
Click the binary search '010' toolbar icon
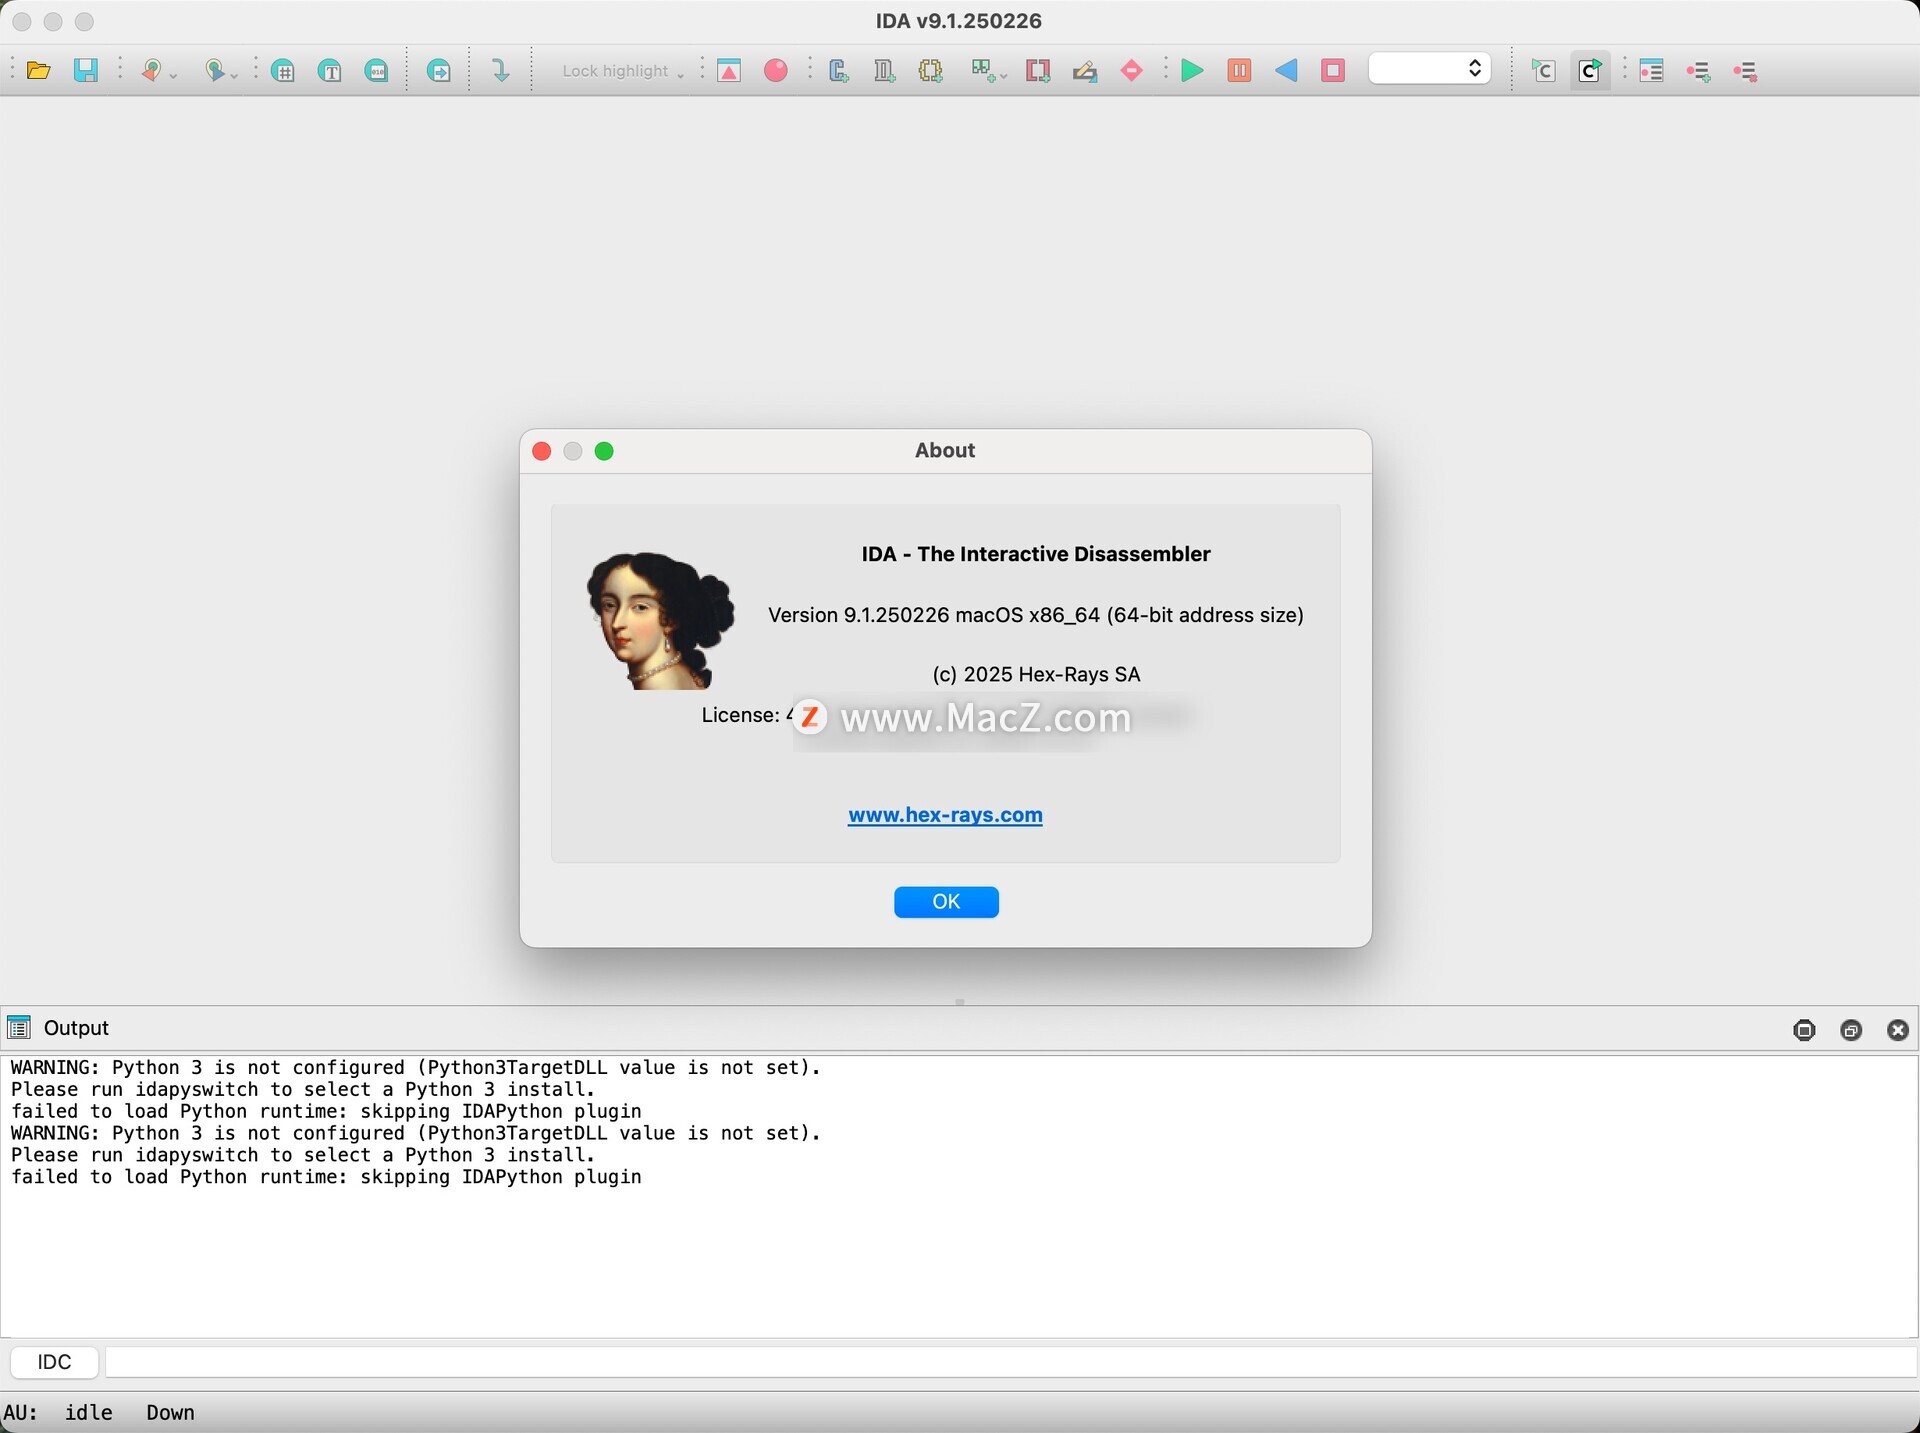pos(376,71)
